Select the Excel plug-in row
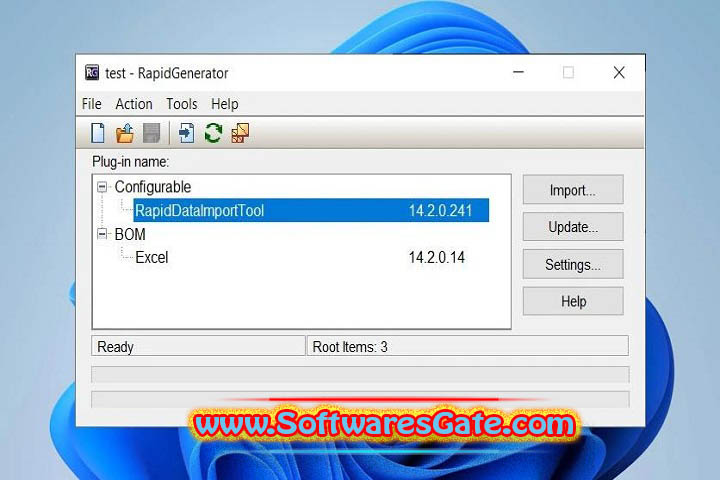Viewport: 720px width, 480px height. point(300,257)
